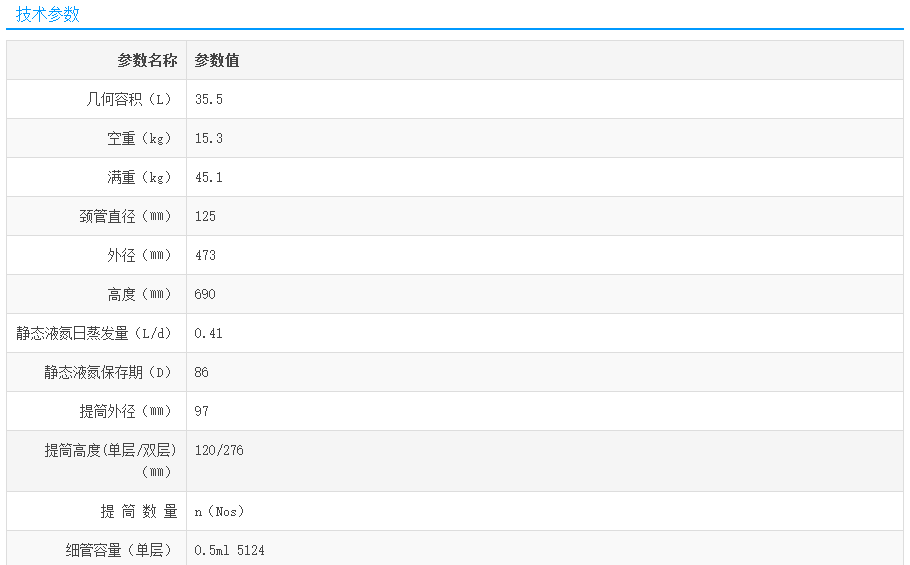Image resolution: width=910 pixels, height=565 pixels.
Task: Click the 35.5 geometric volume value
Action: (x=209, y=99)
